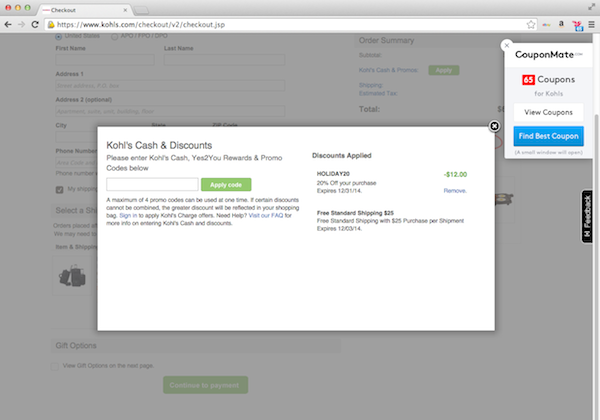Click the Apply code button
The height and width of the screenshot is (420, 600).
[x=226, y=184]
